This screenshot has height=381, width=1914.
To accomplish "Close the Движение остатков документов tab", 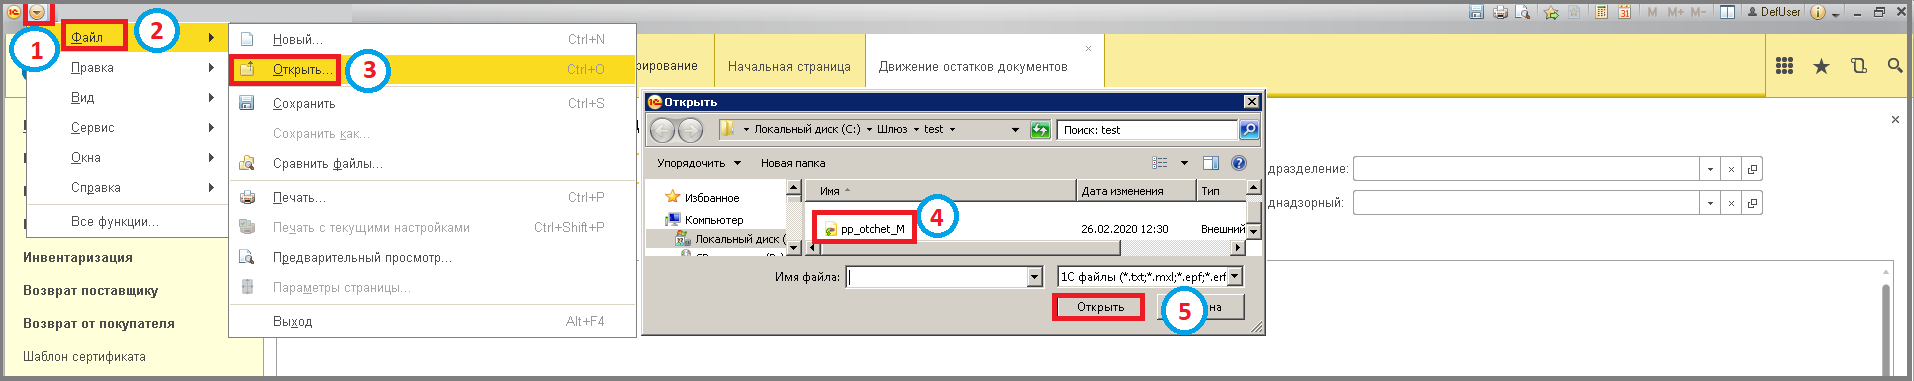I will tap(1088, 48).
